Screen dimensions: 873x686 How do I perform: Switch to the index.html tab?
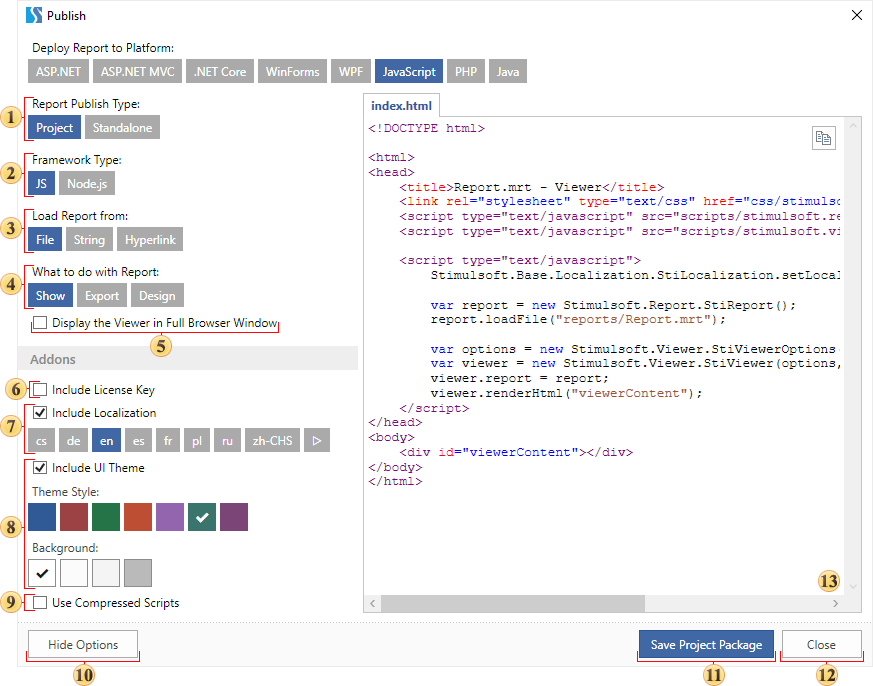click(x=400, y=106)
